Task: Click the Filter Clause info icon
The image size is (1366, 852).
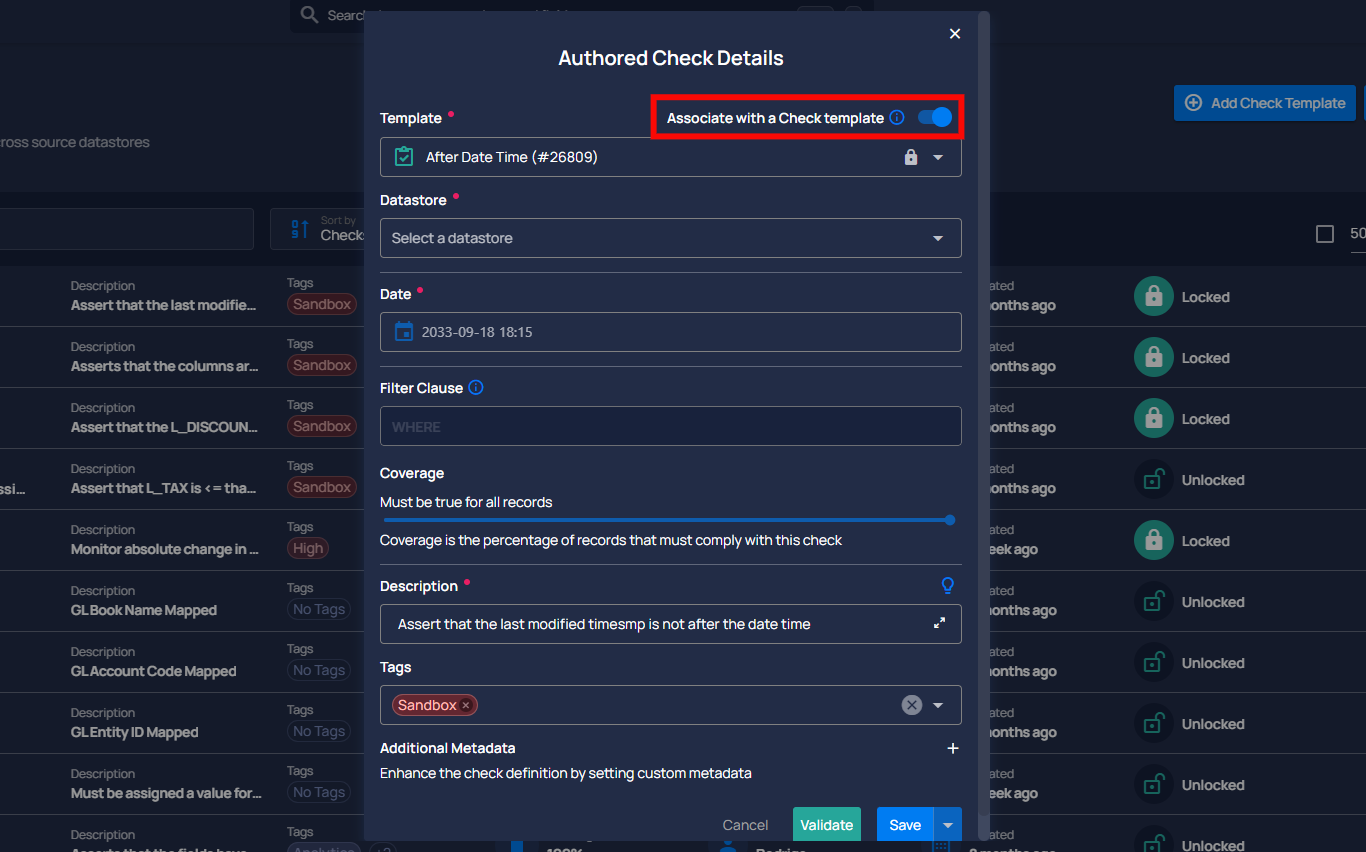Action: [x=476, y=388]
